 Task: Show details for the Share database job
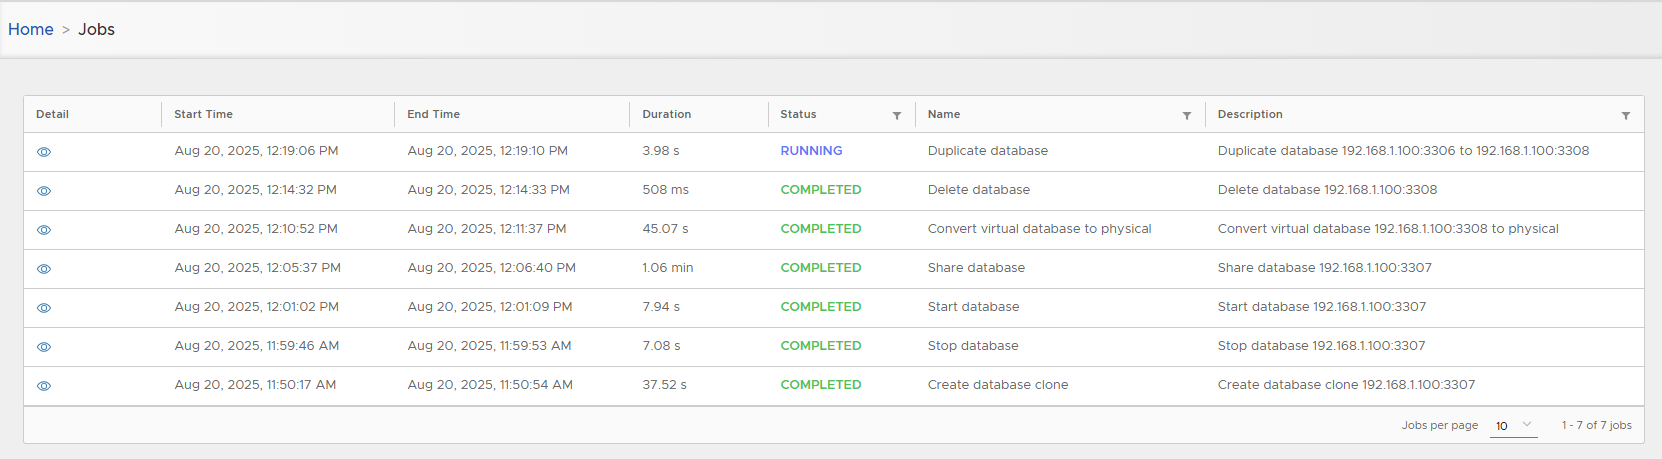[44, 269]
